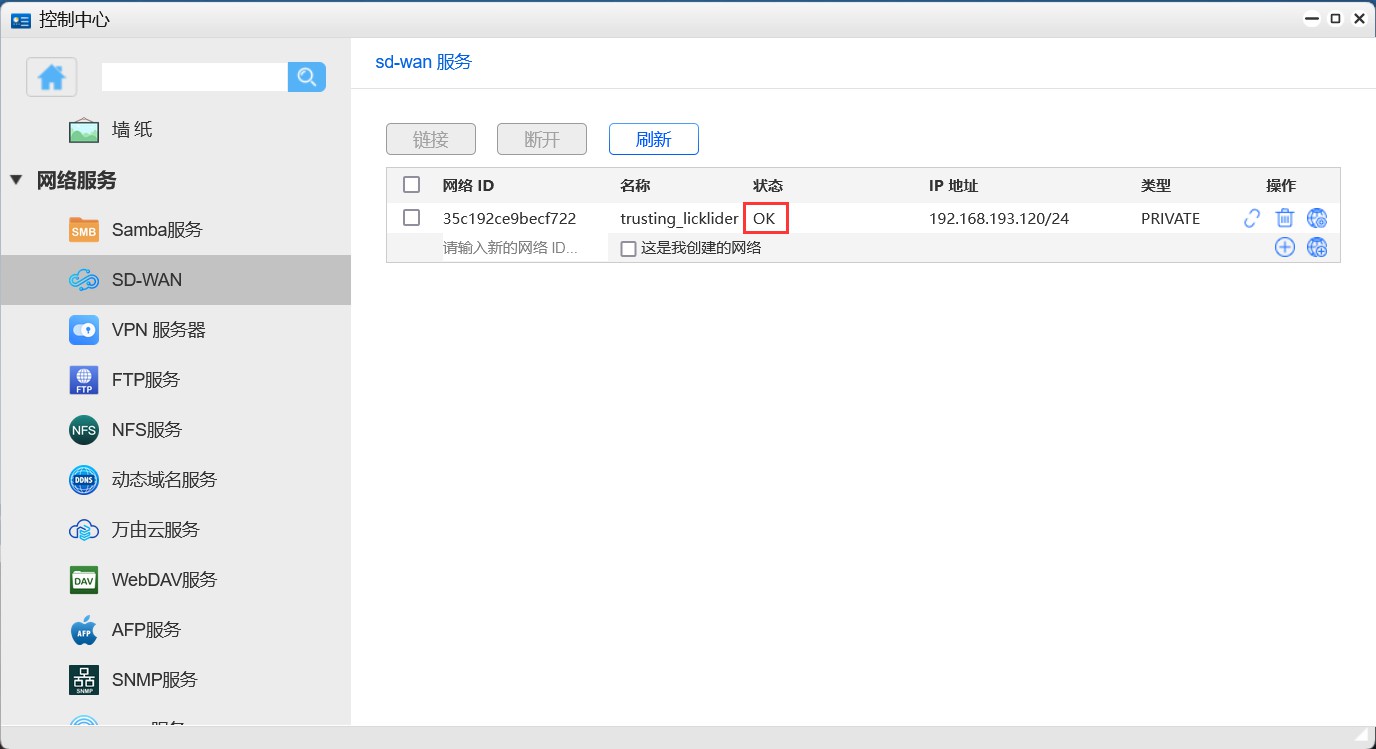Image resolution: width=1376 pixels, height=749 pixels.
Task: Collapse the 网络服务 section
Action: tap(15, 180)
